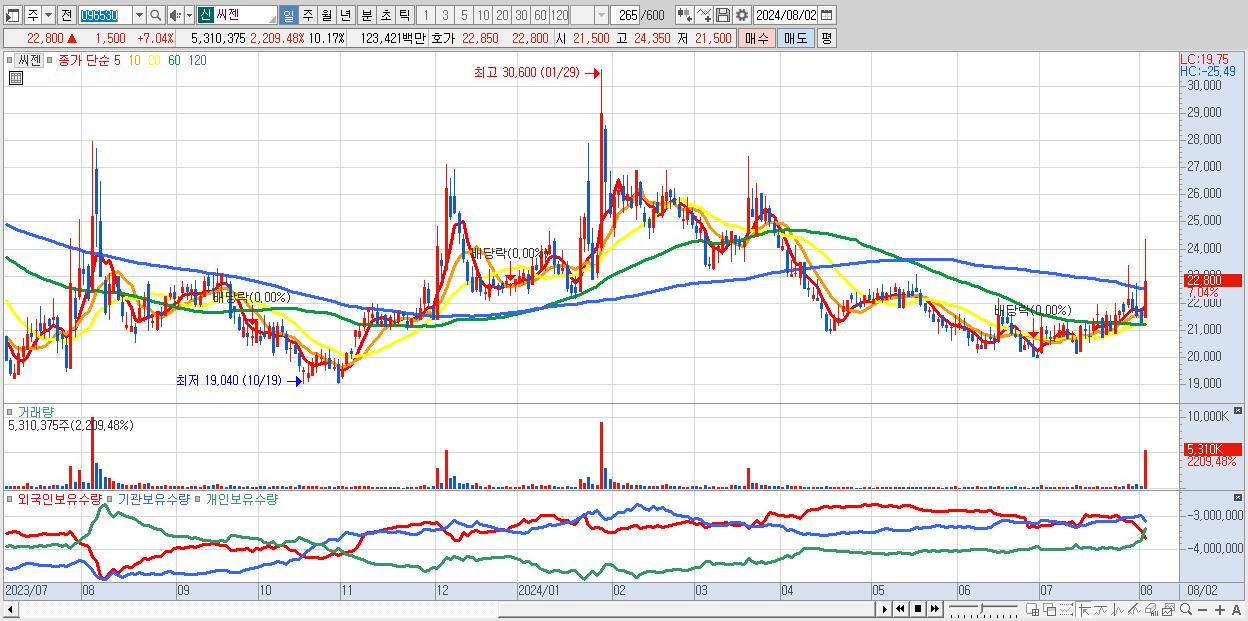Viewport: 1248px width, 621px height.
Task: Click the green 신 badge icon
Action: click(x=205, y=15)
